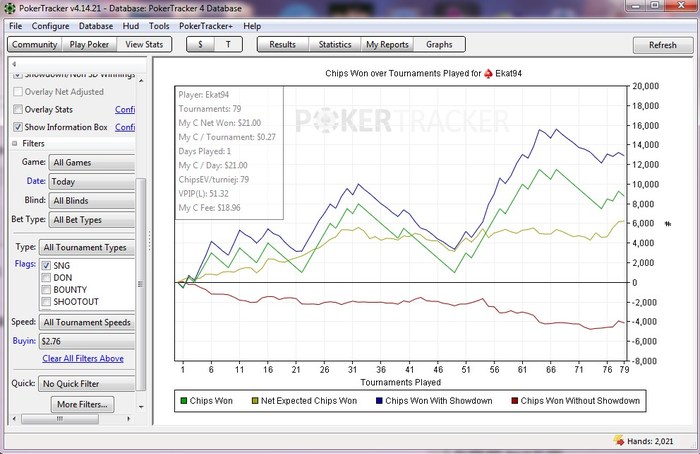Select the View Stats tab
This screenshot has height=454, width=700.
144,45
